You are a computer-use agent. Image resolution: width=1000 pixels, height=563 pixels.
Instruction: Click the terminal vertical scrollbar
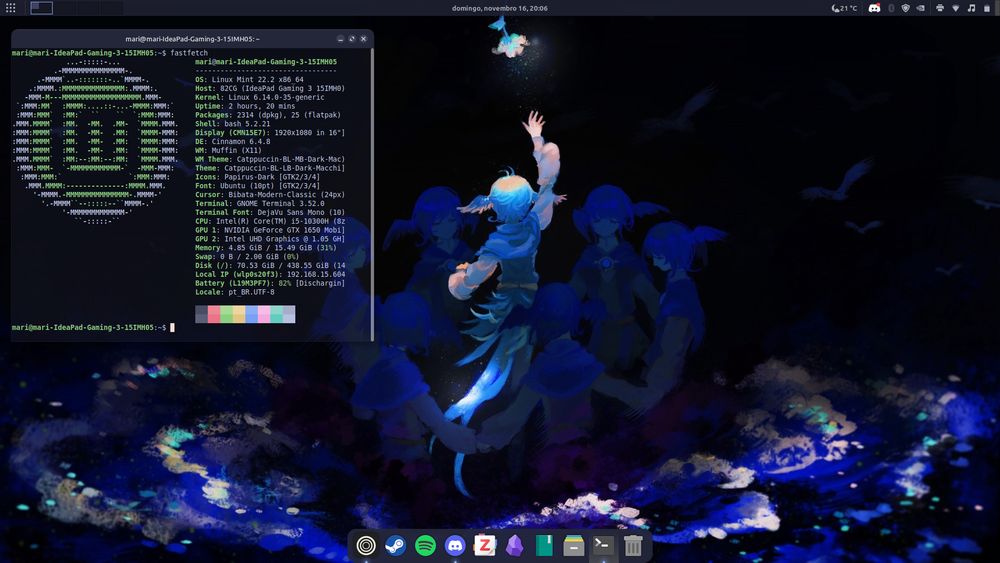[372, 194]
